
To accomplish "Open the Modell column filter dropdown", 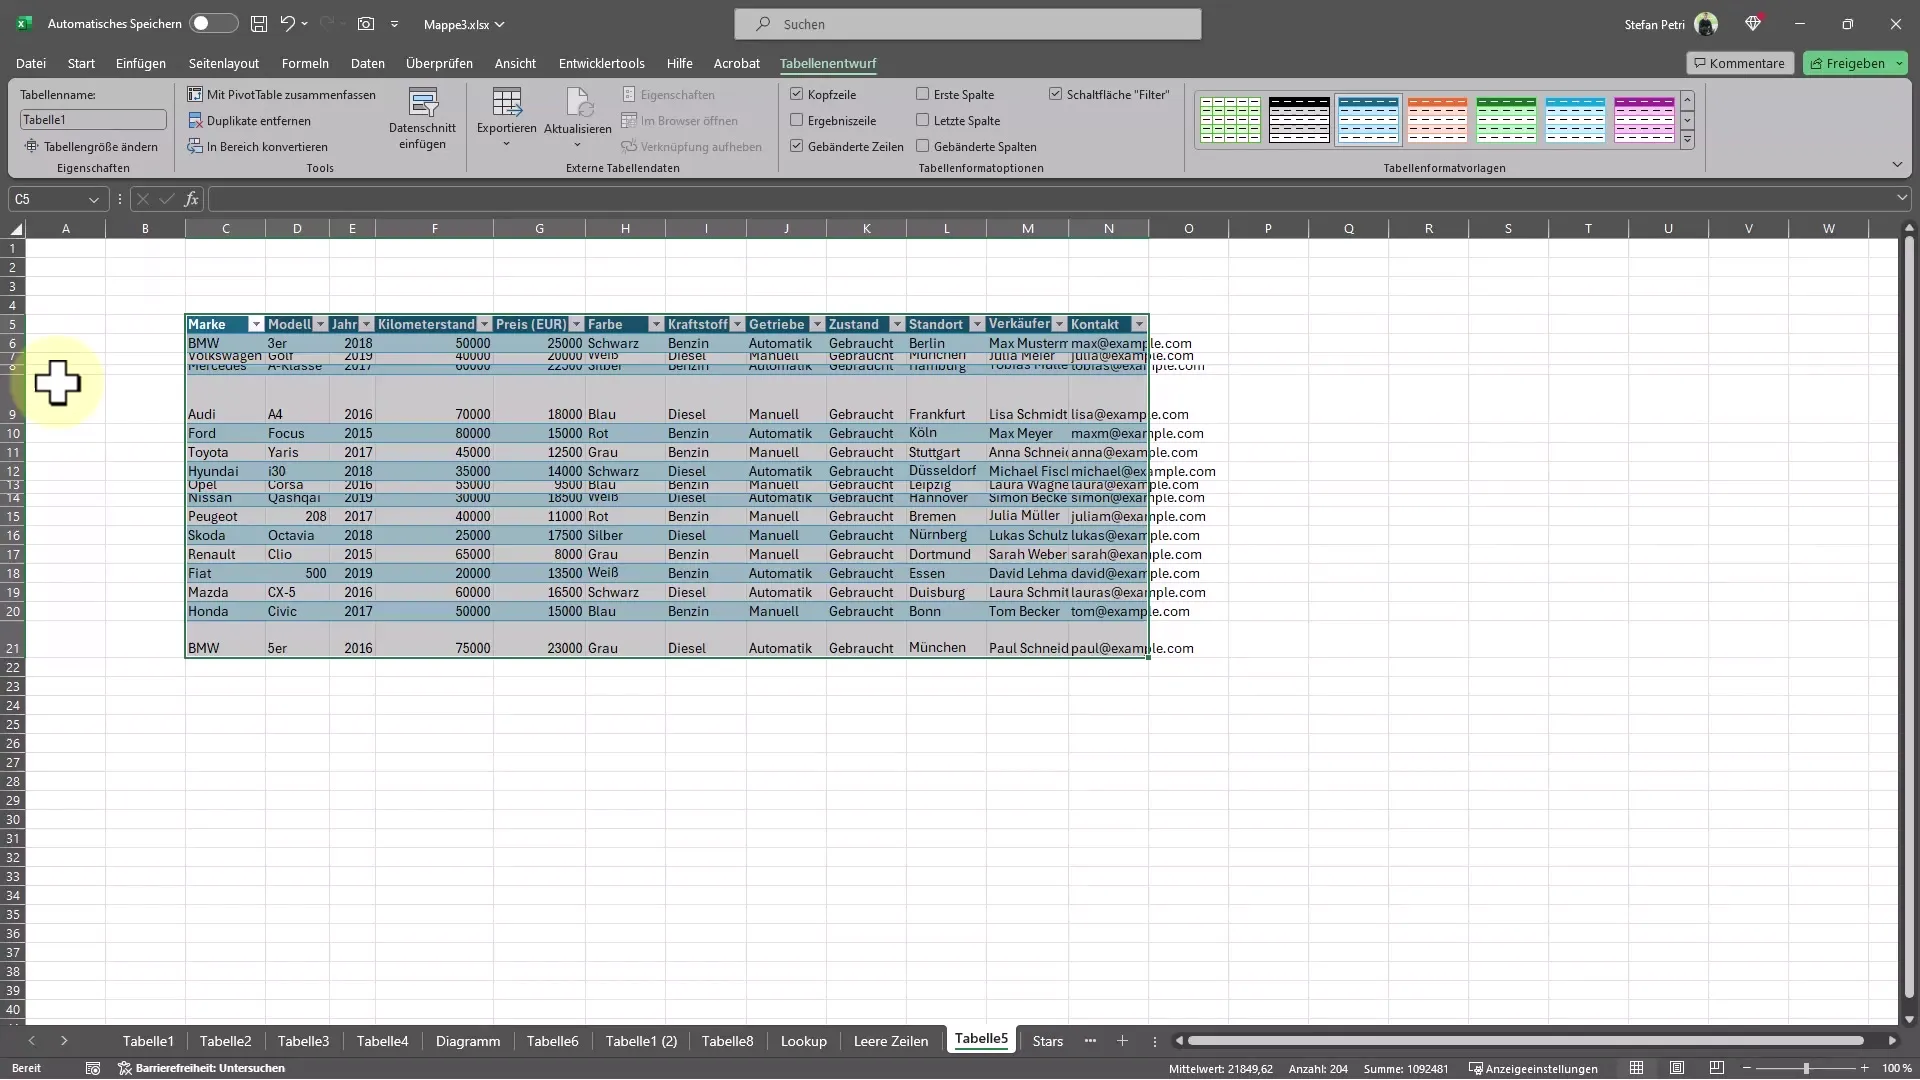I will [x=321, y=325].
